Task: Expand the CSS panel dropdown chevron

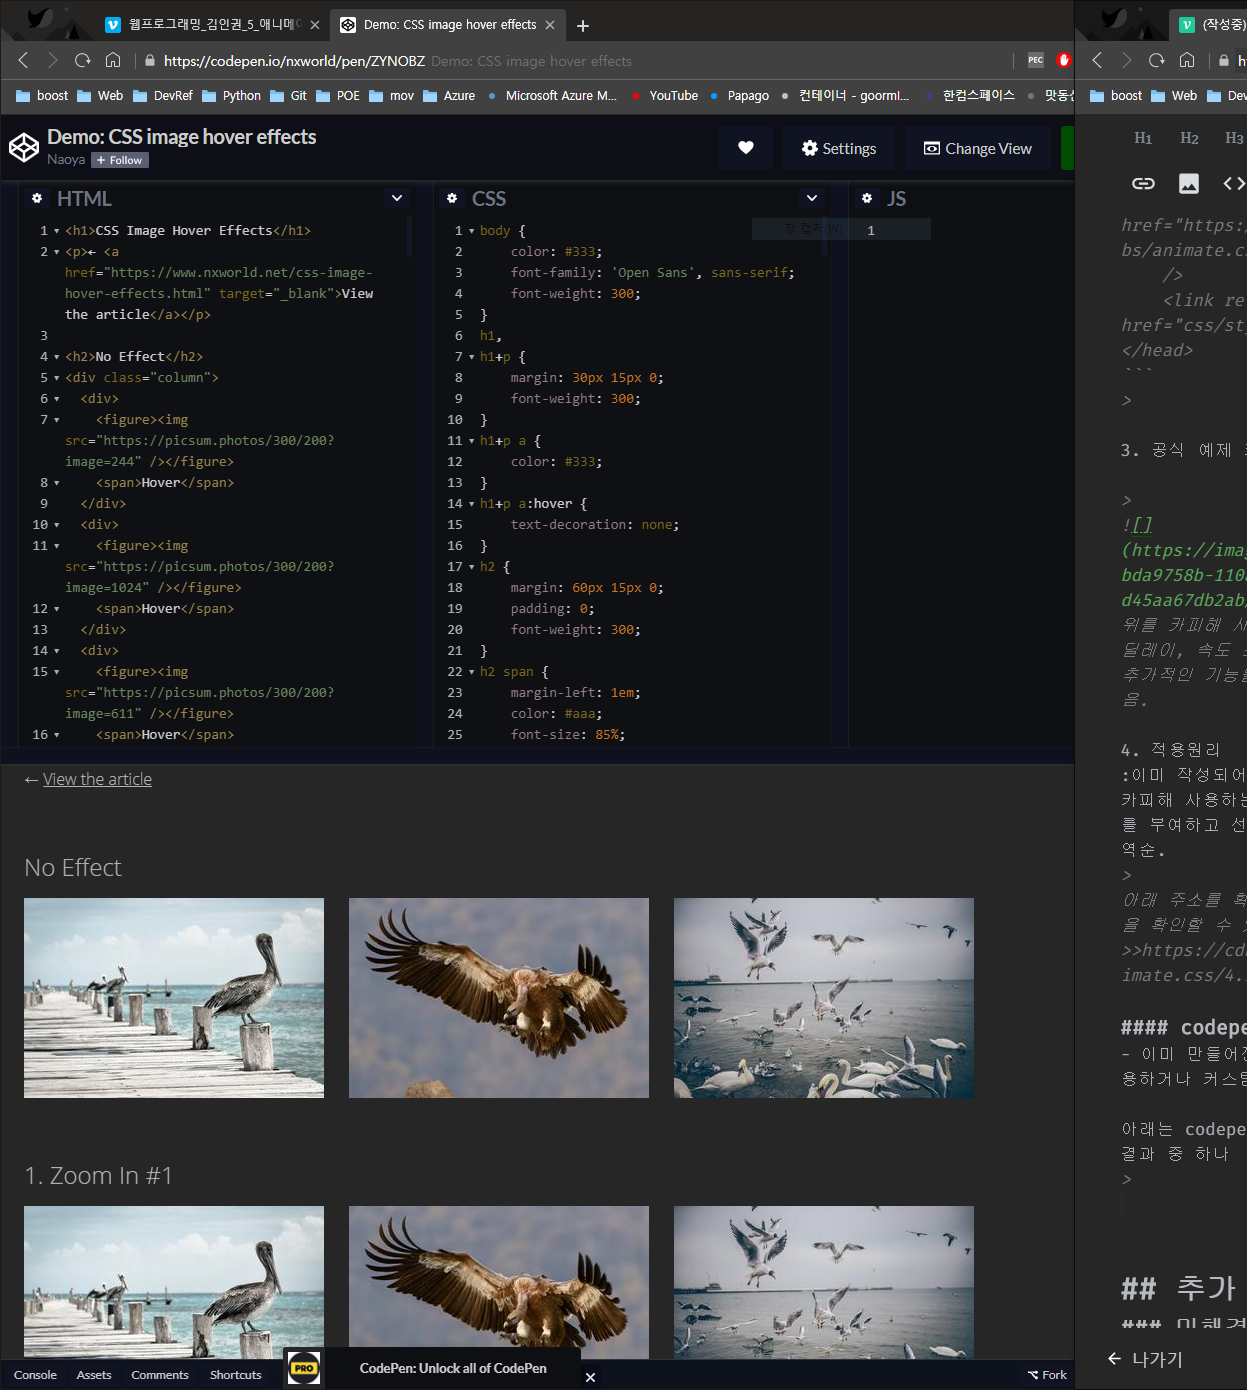Action: (812, 198)
